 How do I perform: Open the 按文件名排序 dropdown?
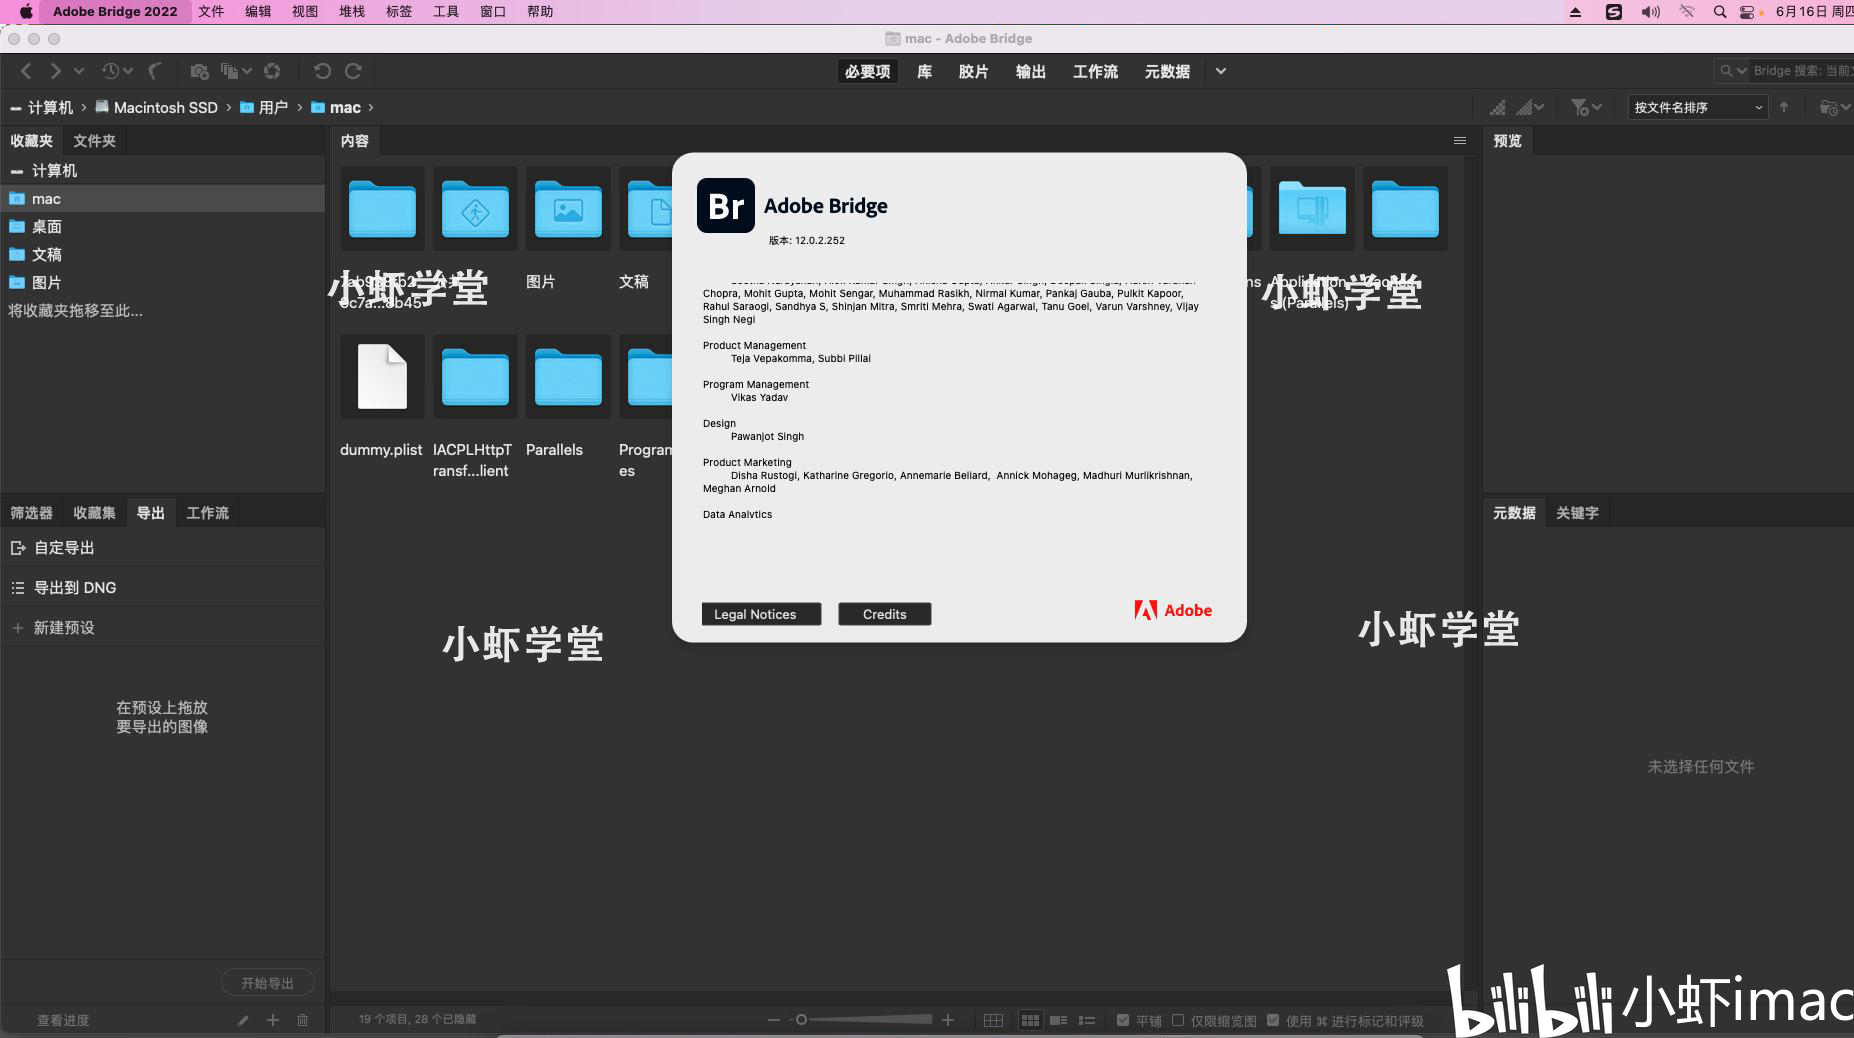(1697, 107)
